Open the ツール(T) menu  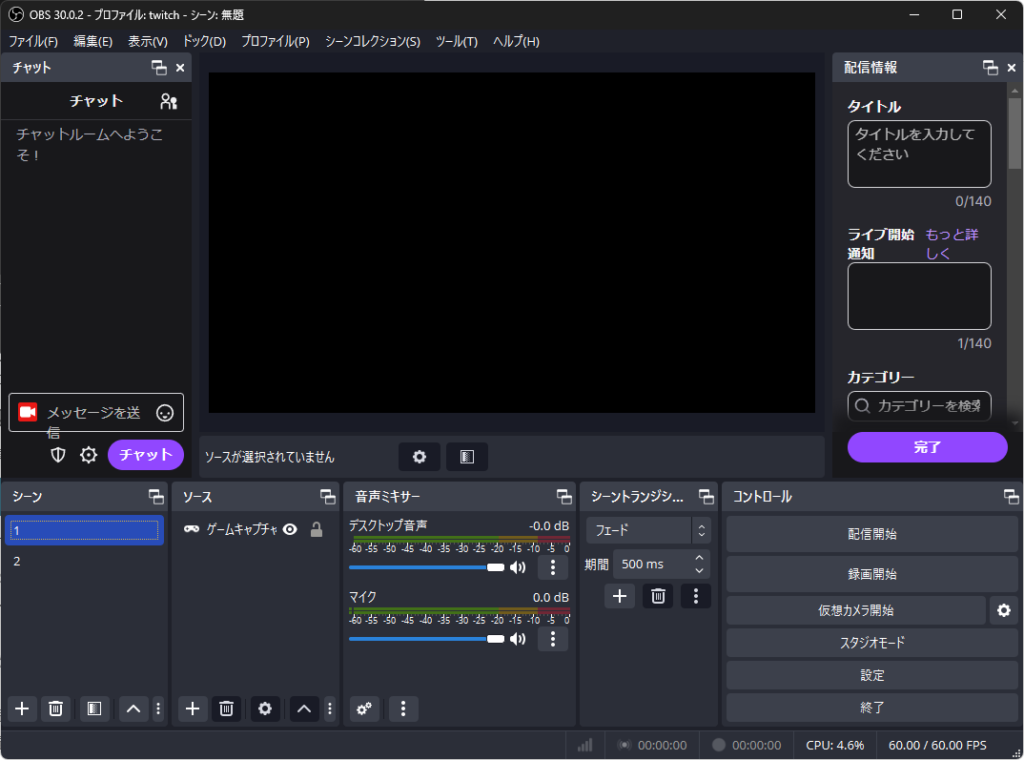[x=456, y=41]
